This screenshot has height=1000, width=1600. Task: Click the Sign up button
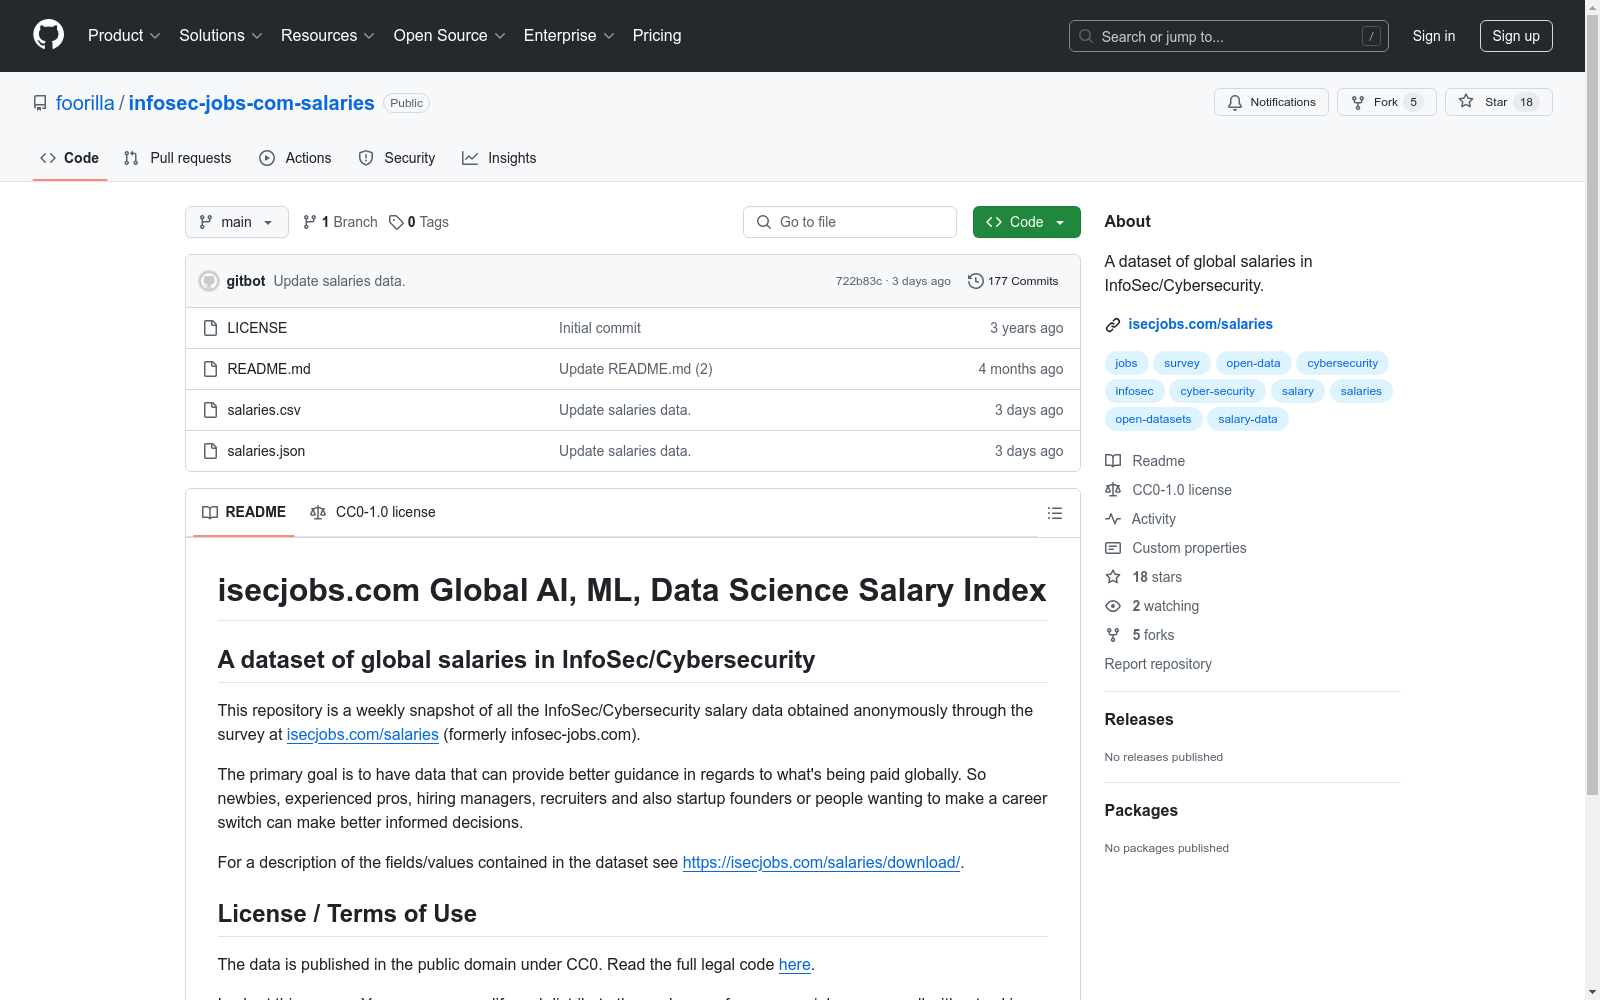coord(1516,36)
